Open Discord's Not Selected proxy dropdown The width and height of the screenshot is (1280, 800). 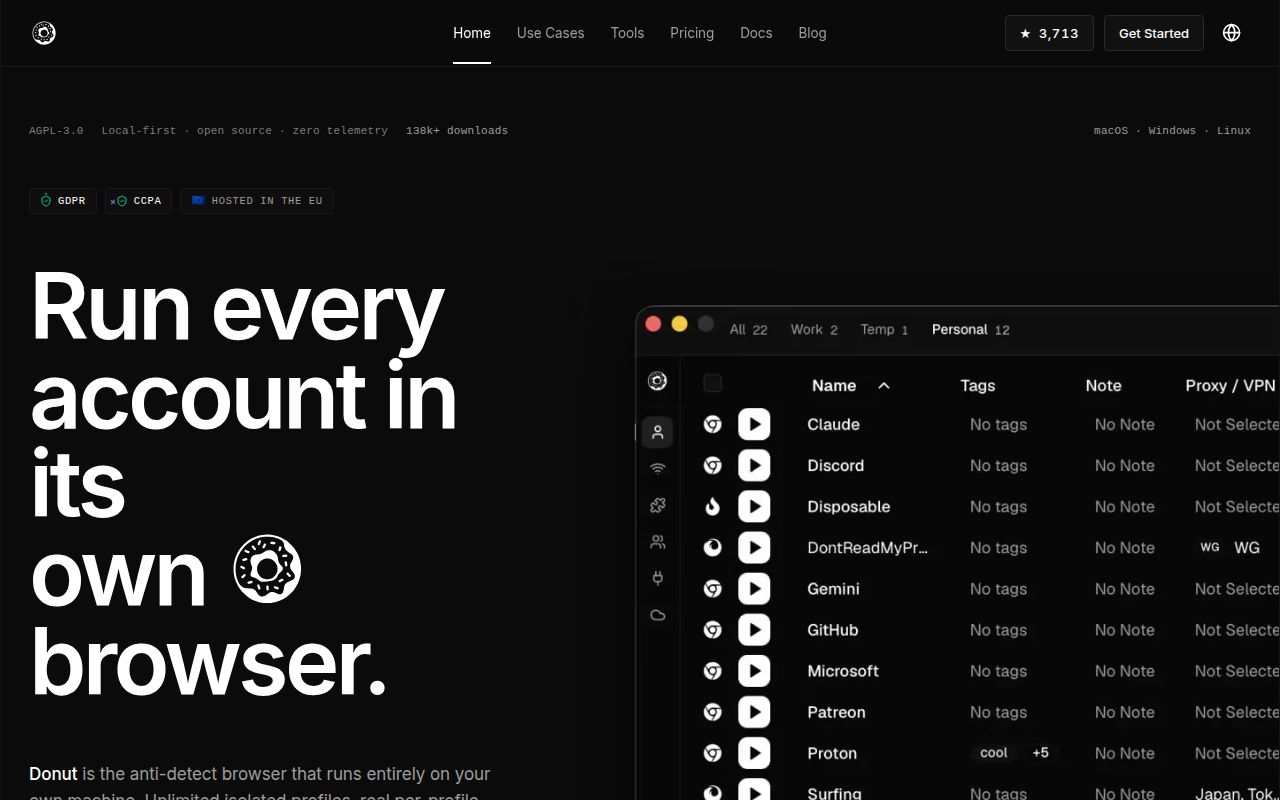click(x=1237, y=465)
